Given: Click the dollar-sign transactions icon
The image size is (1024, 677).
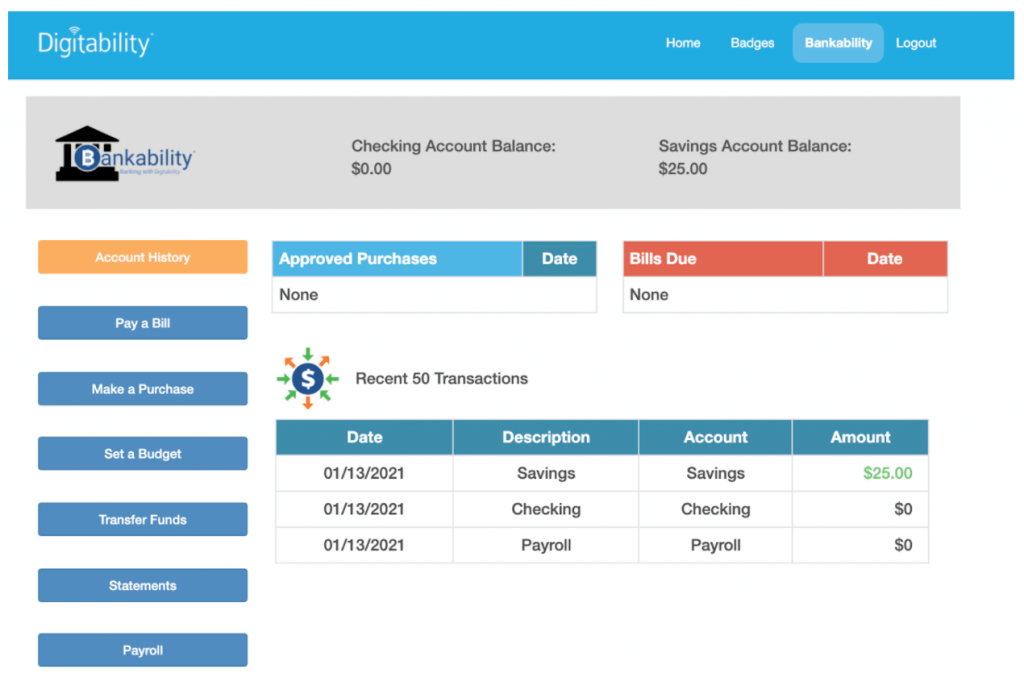Looking at the screenshot, I should click(x=307, y=378).
